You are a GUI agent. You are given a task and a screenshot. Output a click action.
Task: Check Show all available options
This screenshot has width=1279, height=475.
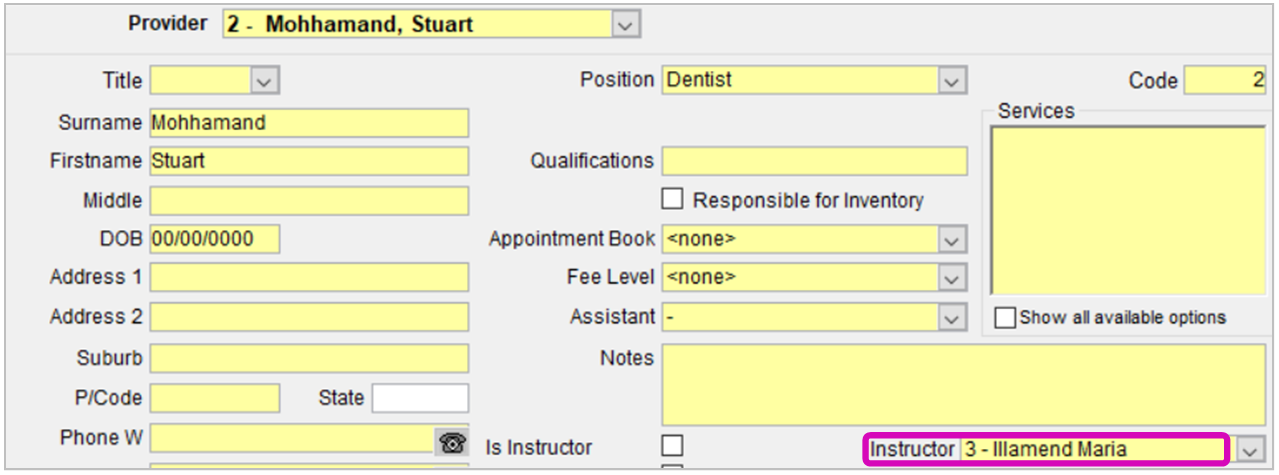1006,318
